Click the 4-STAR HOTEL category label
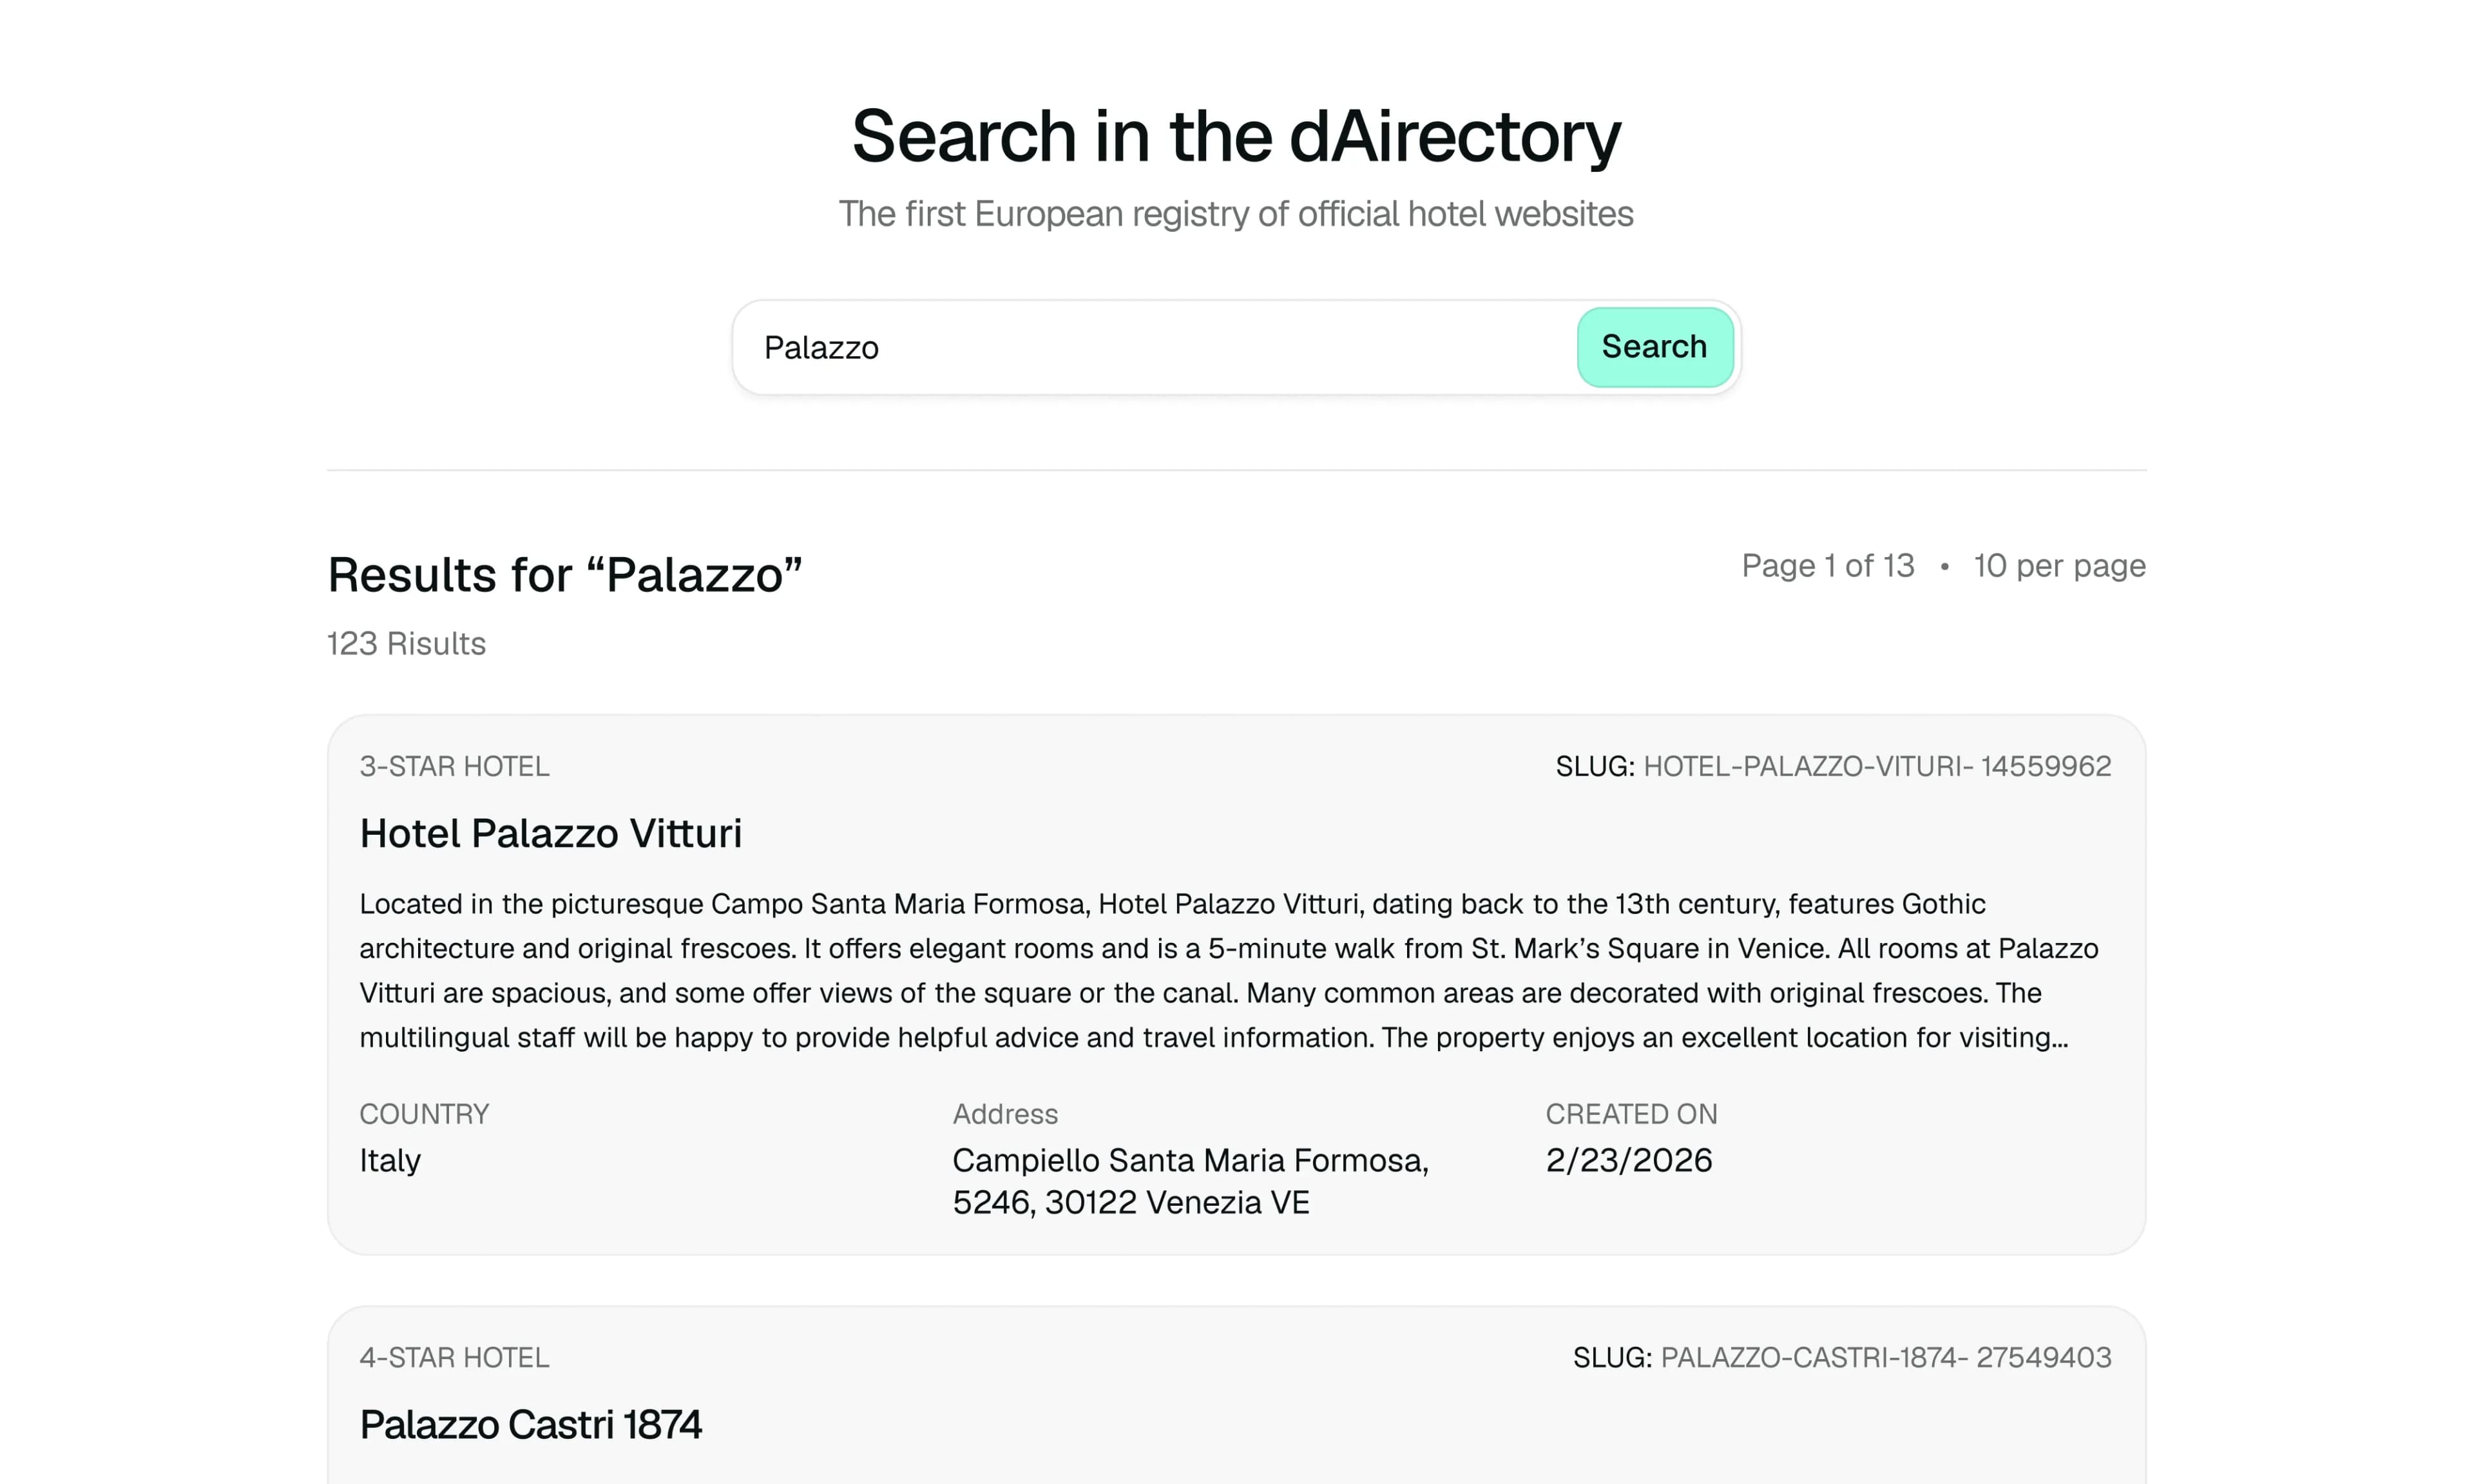Viewport: 2474px width, 1484px height. (454, 1358)
